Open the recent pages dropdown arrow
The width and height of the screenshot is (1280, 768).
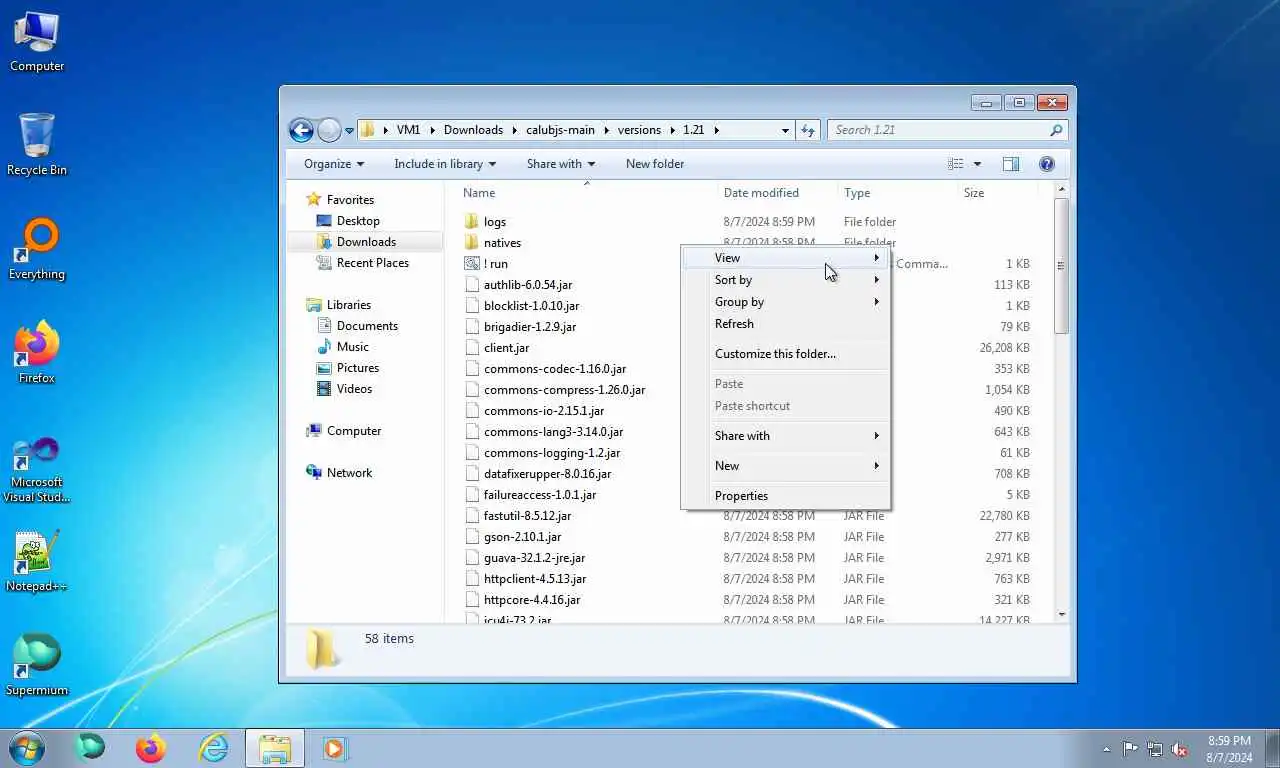(x=349, y=130)
